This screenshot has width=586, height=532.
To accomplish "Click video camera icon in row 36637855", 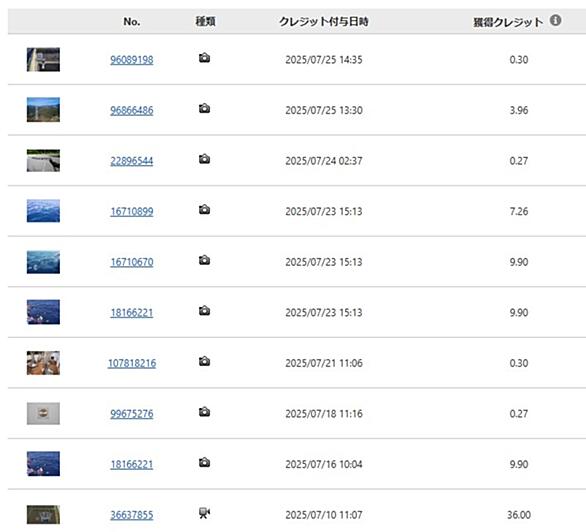I will [x=204, y=513].
